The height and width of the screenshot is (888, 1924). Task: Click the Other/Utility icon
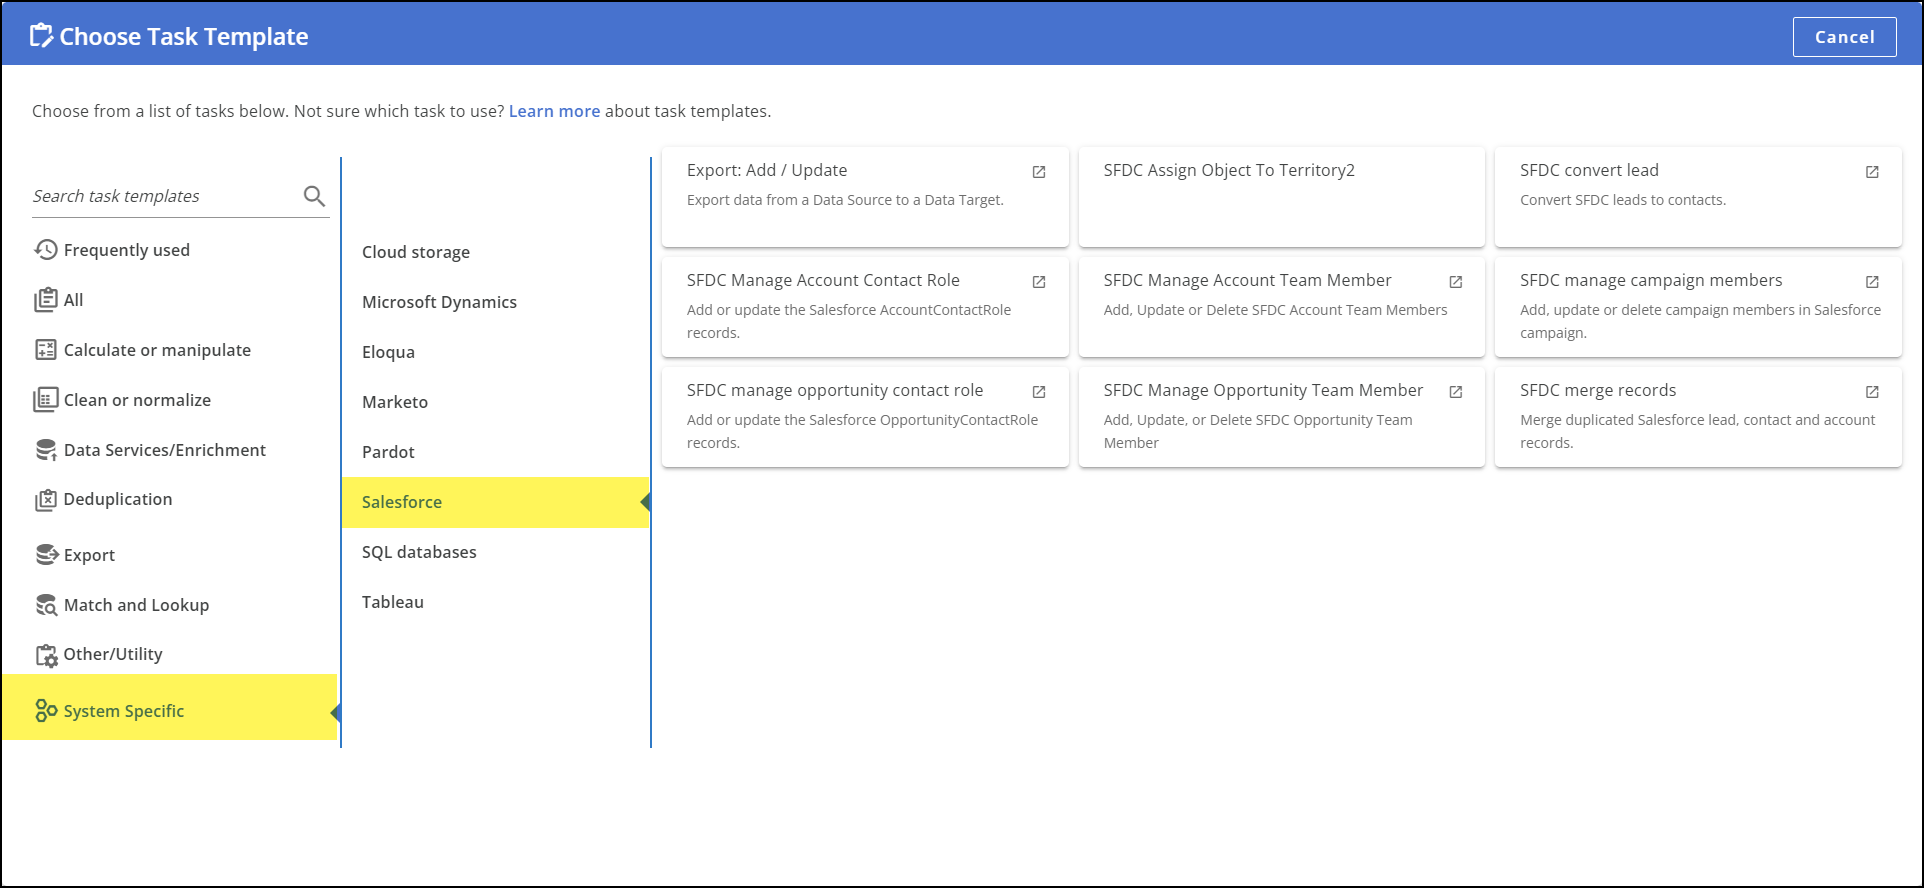(46, 655)
